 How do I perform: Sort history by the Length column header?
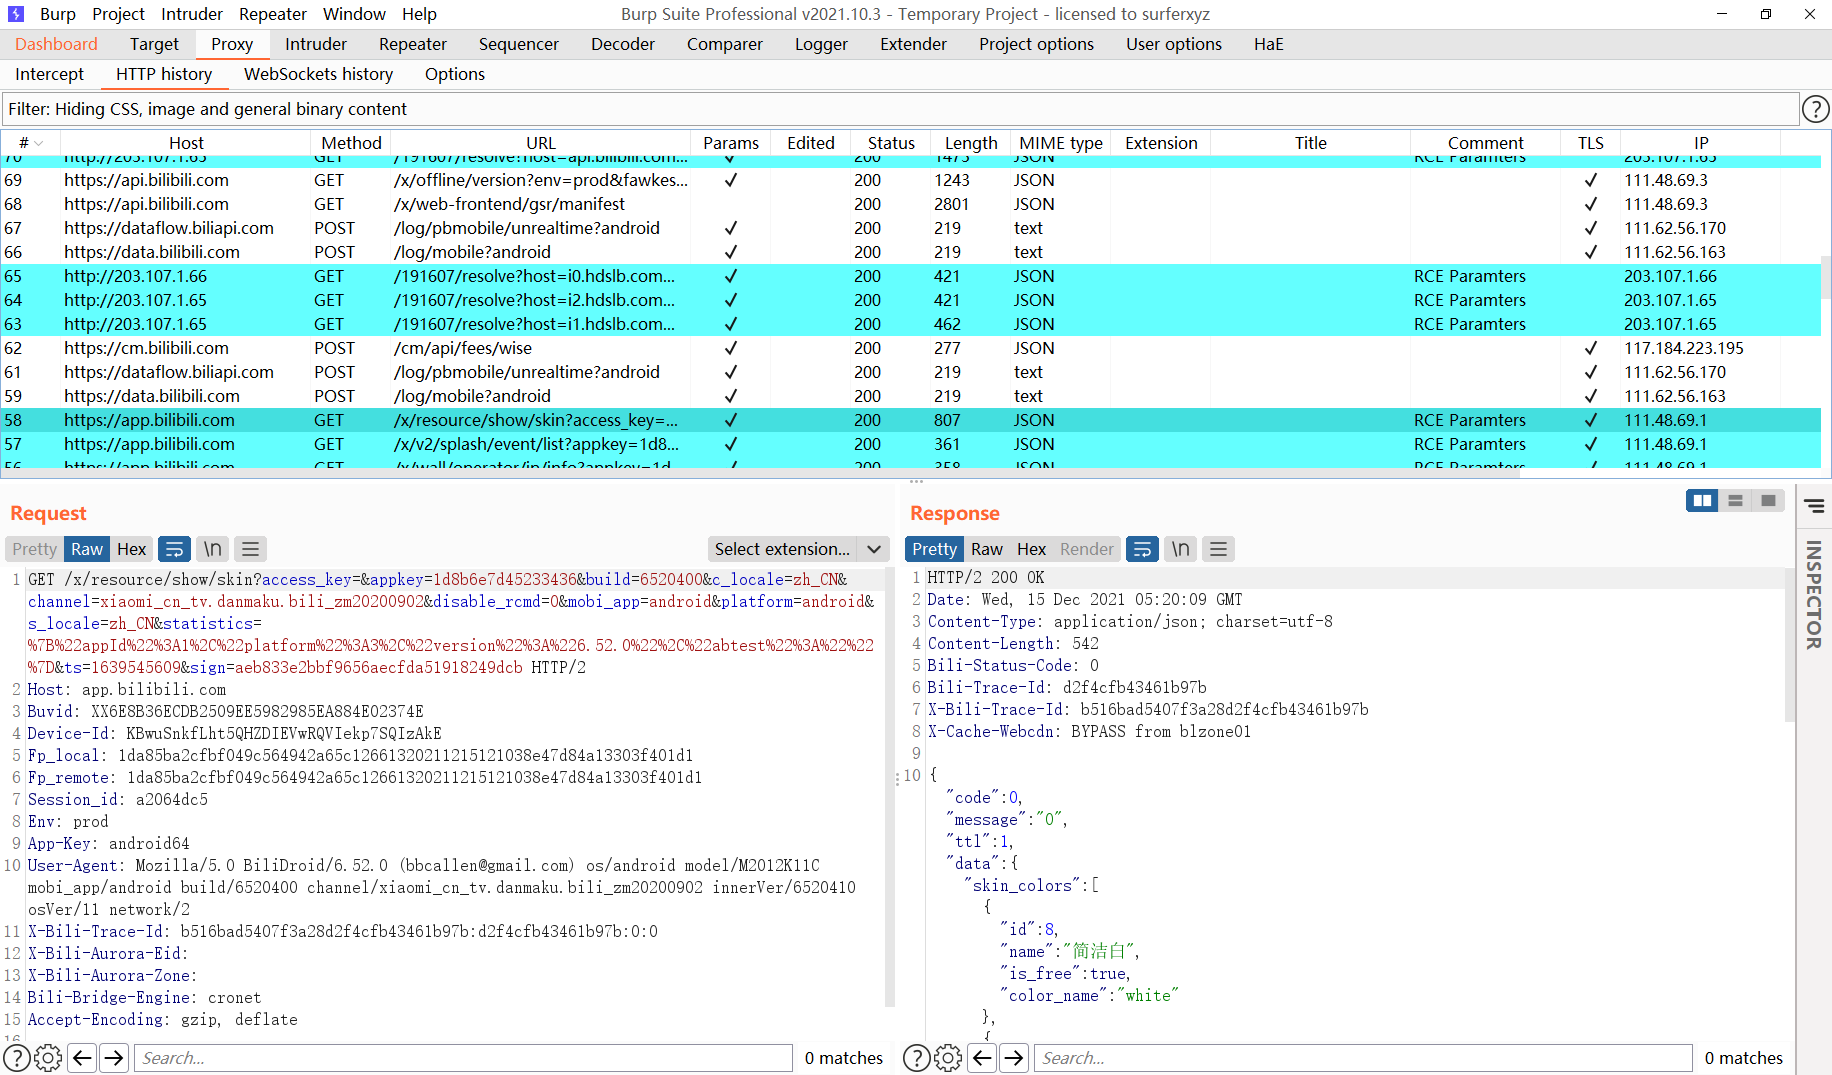(971, 143)
